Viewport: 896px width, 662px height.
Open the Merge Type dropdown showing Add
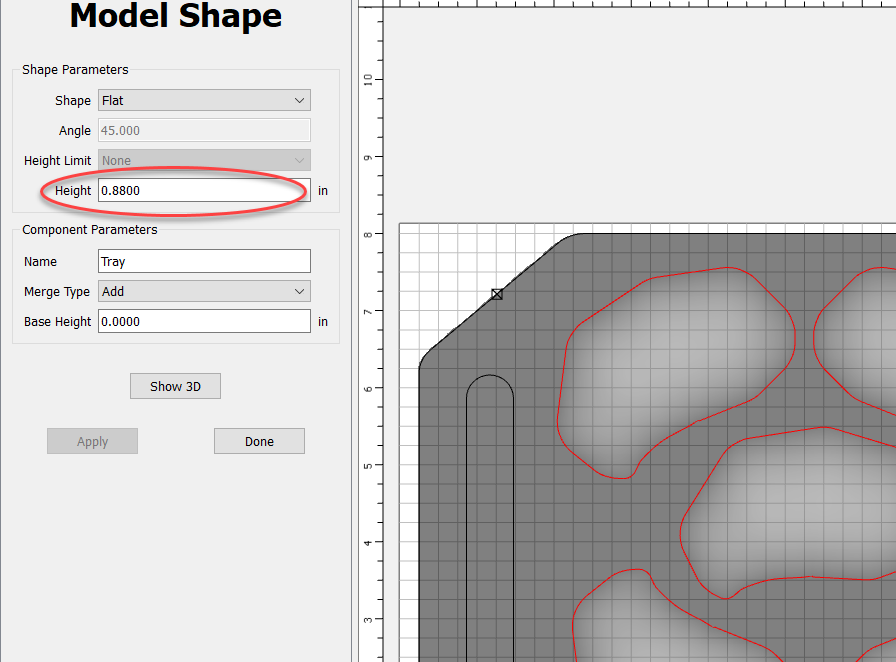click(x=204, y=291)
